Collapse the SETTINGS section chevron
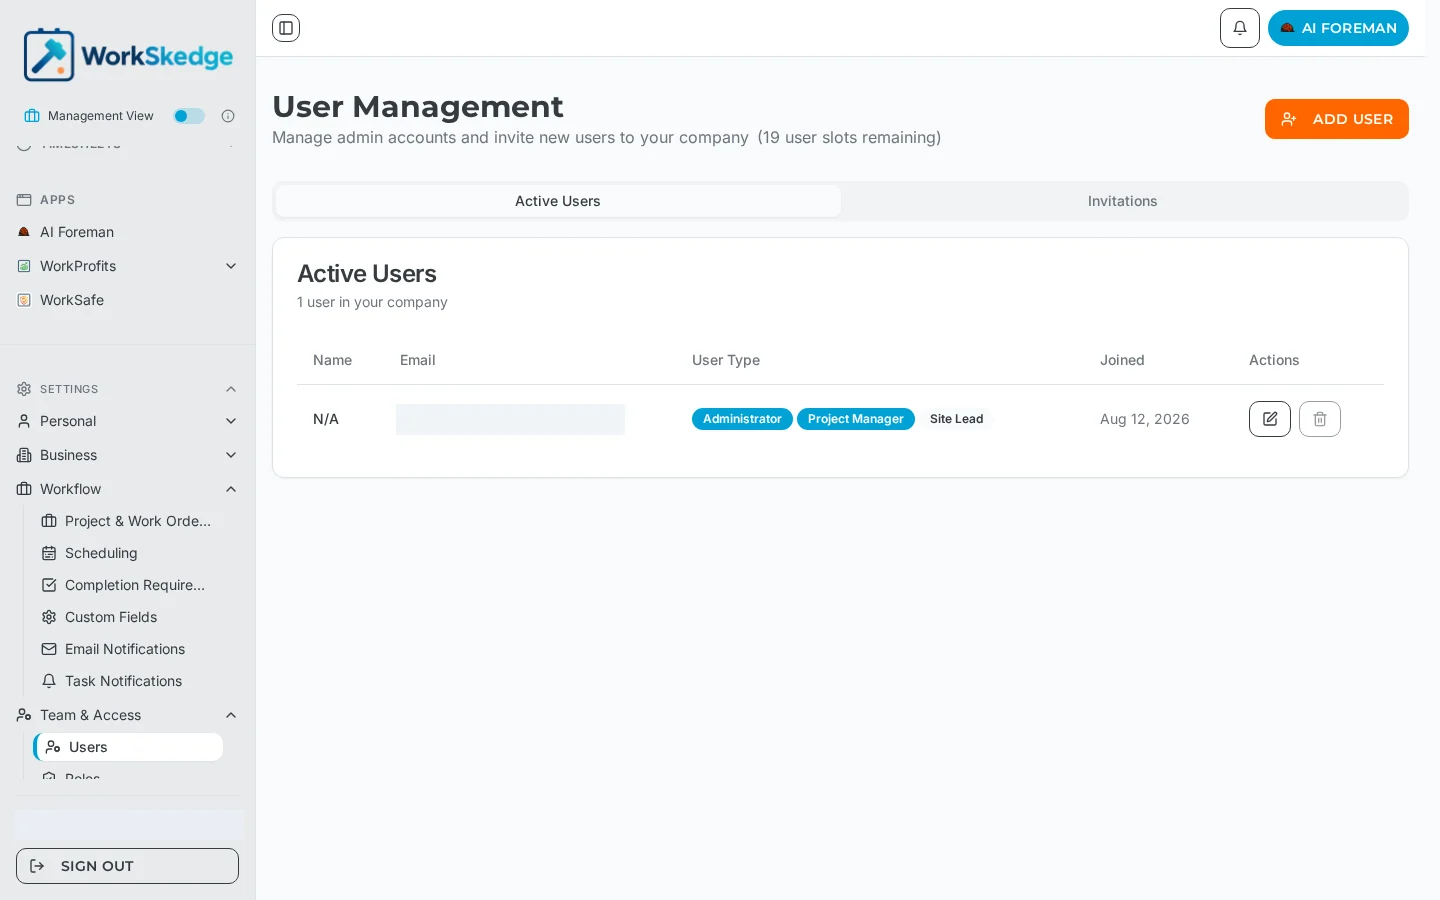1440x900 pixels. point(231,389)
